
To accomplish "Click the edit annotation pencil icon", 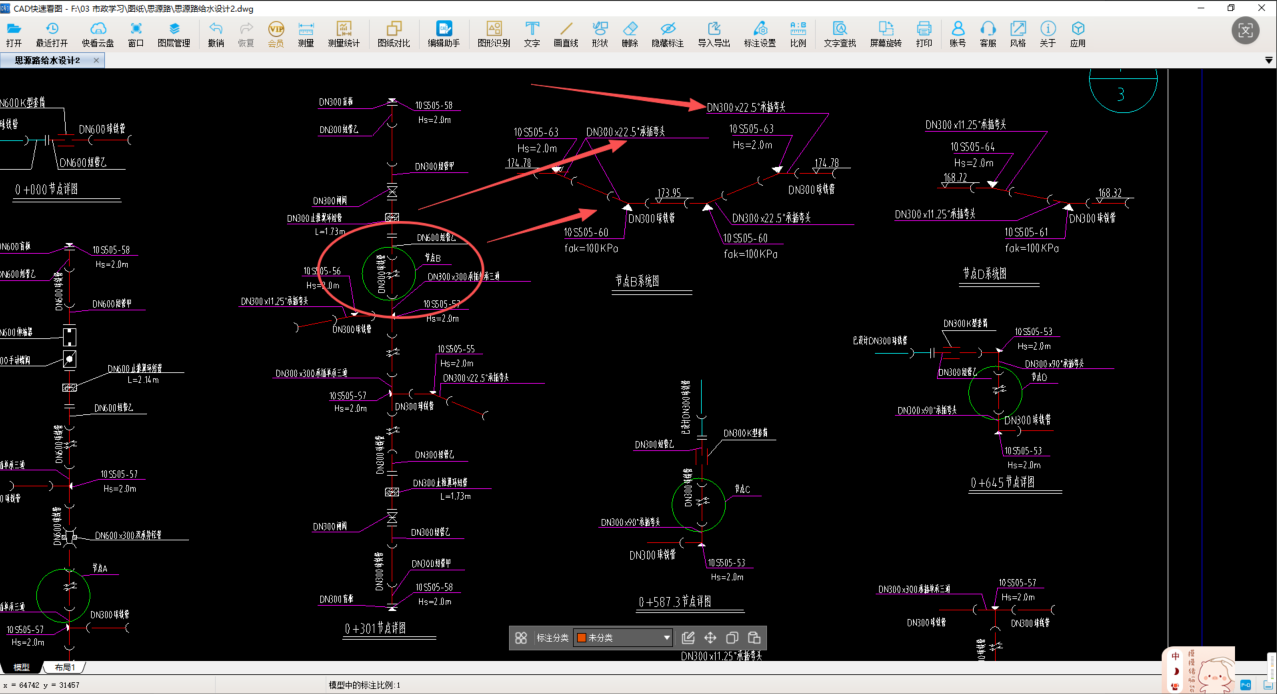I will [688, 637].
